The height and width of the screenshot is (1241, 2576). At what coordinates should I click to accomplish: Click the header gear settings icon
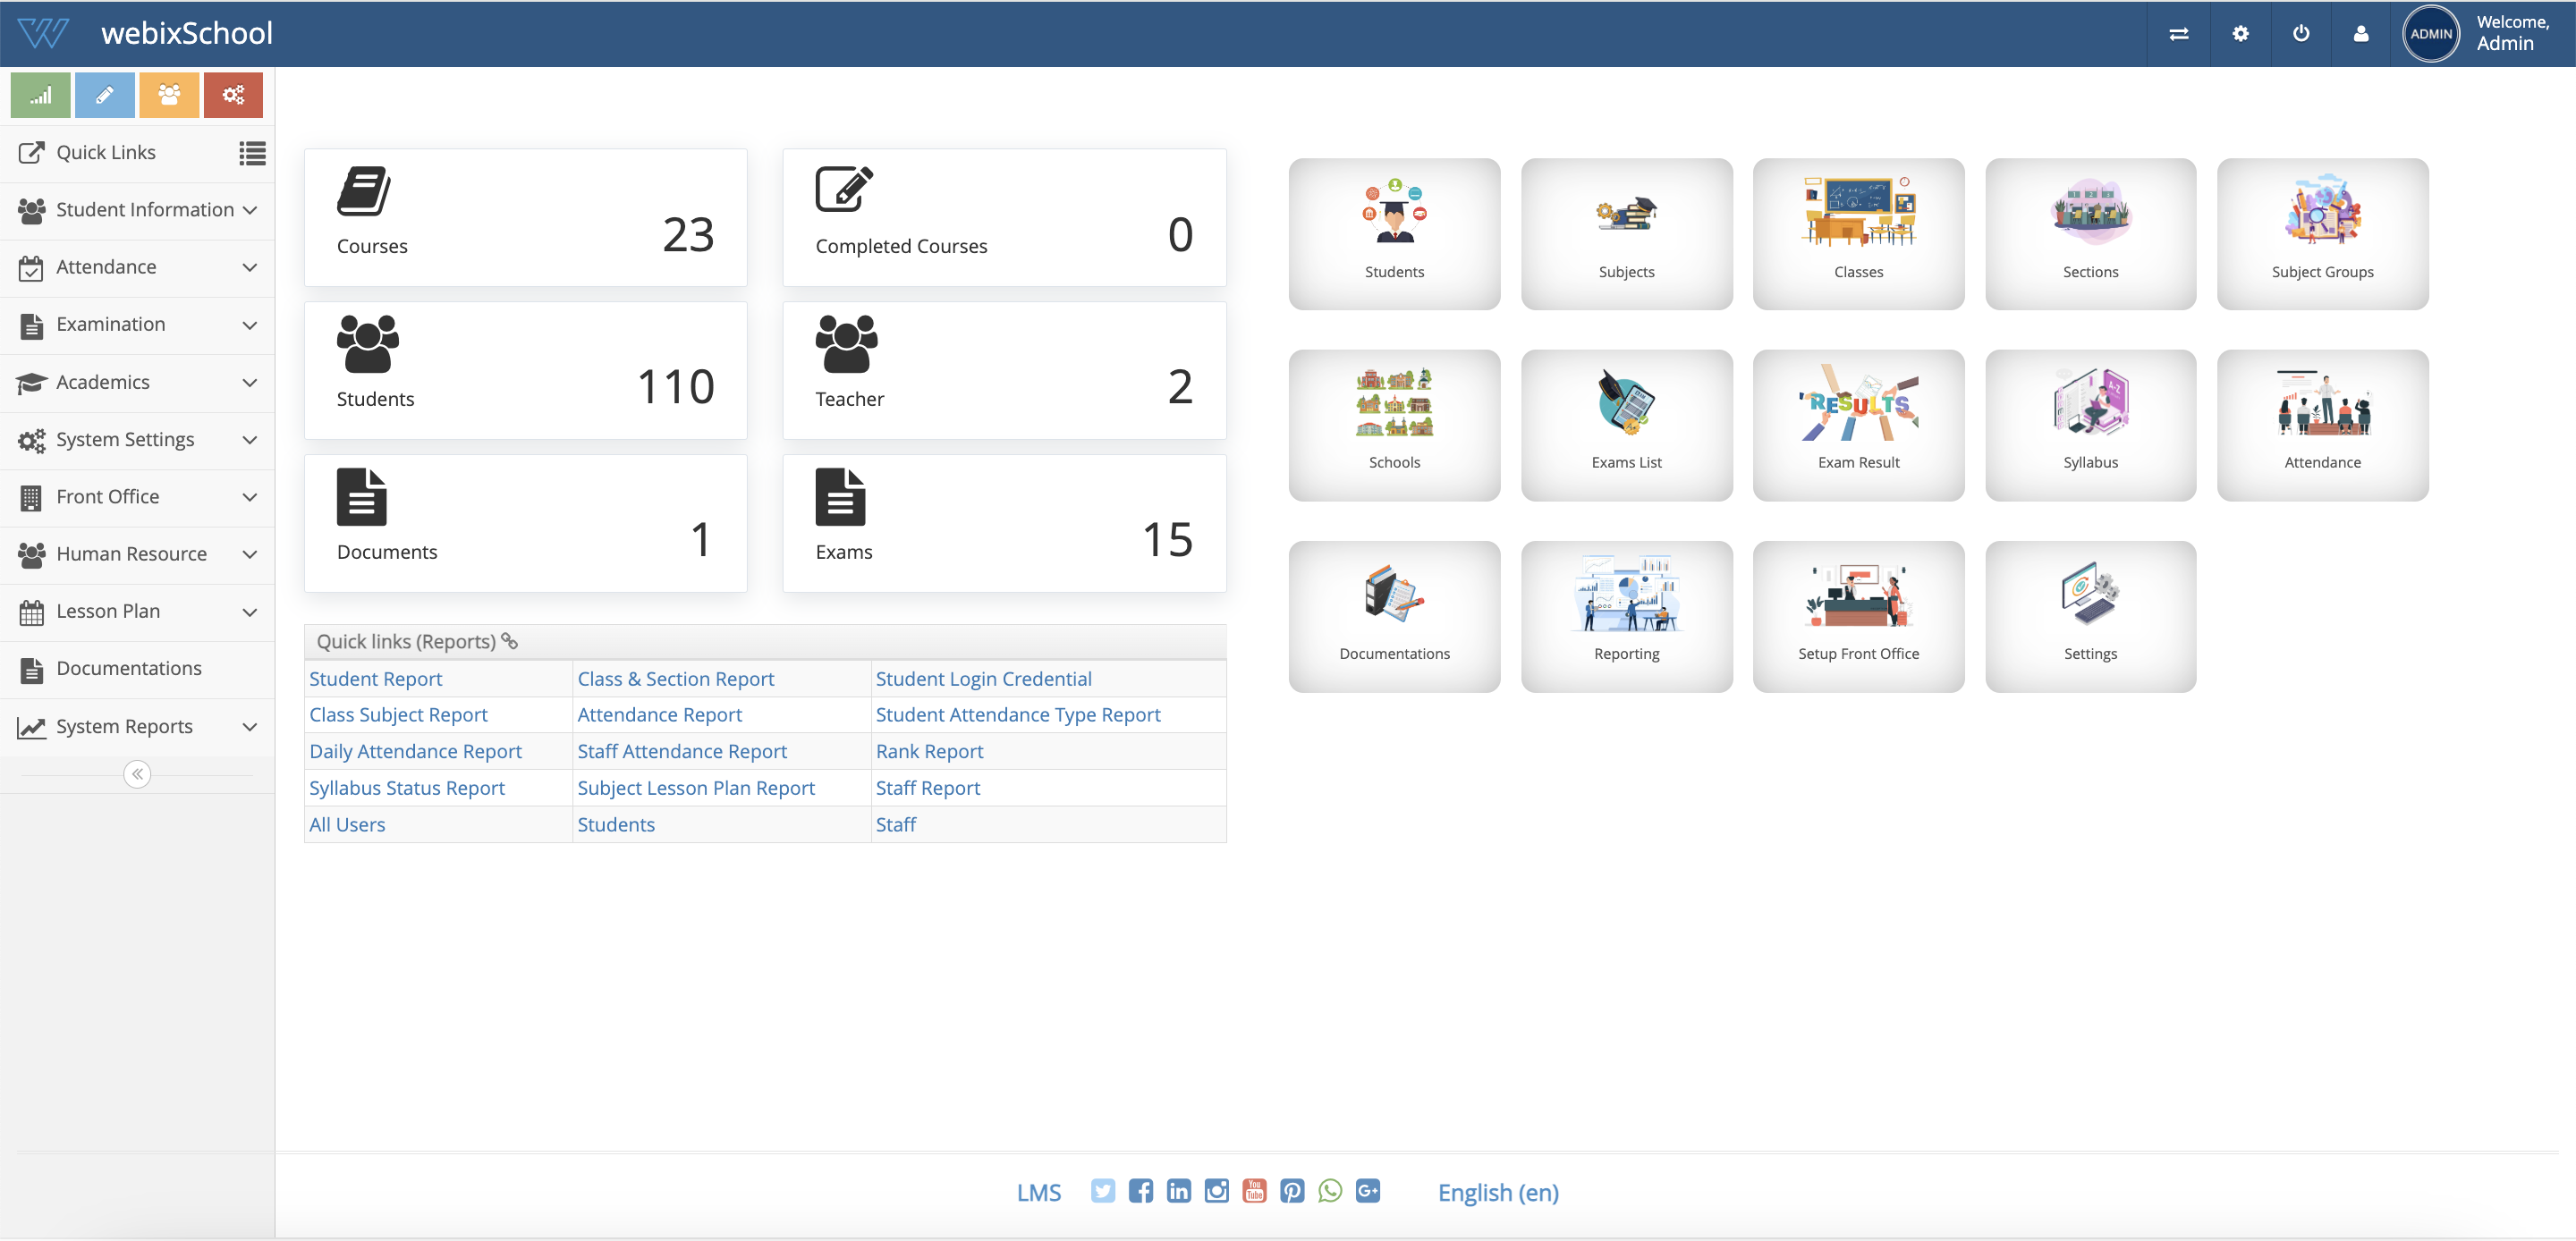[x=2240, y=33]
